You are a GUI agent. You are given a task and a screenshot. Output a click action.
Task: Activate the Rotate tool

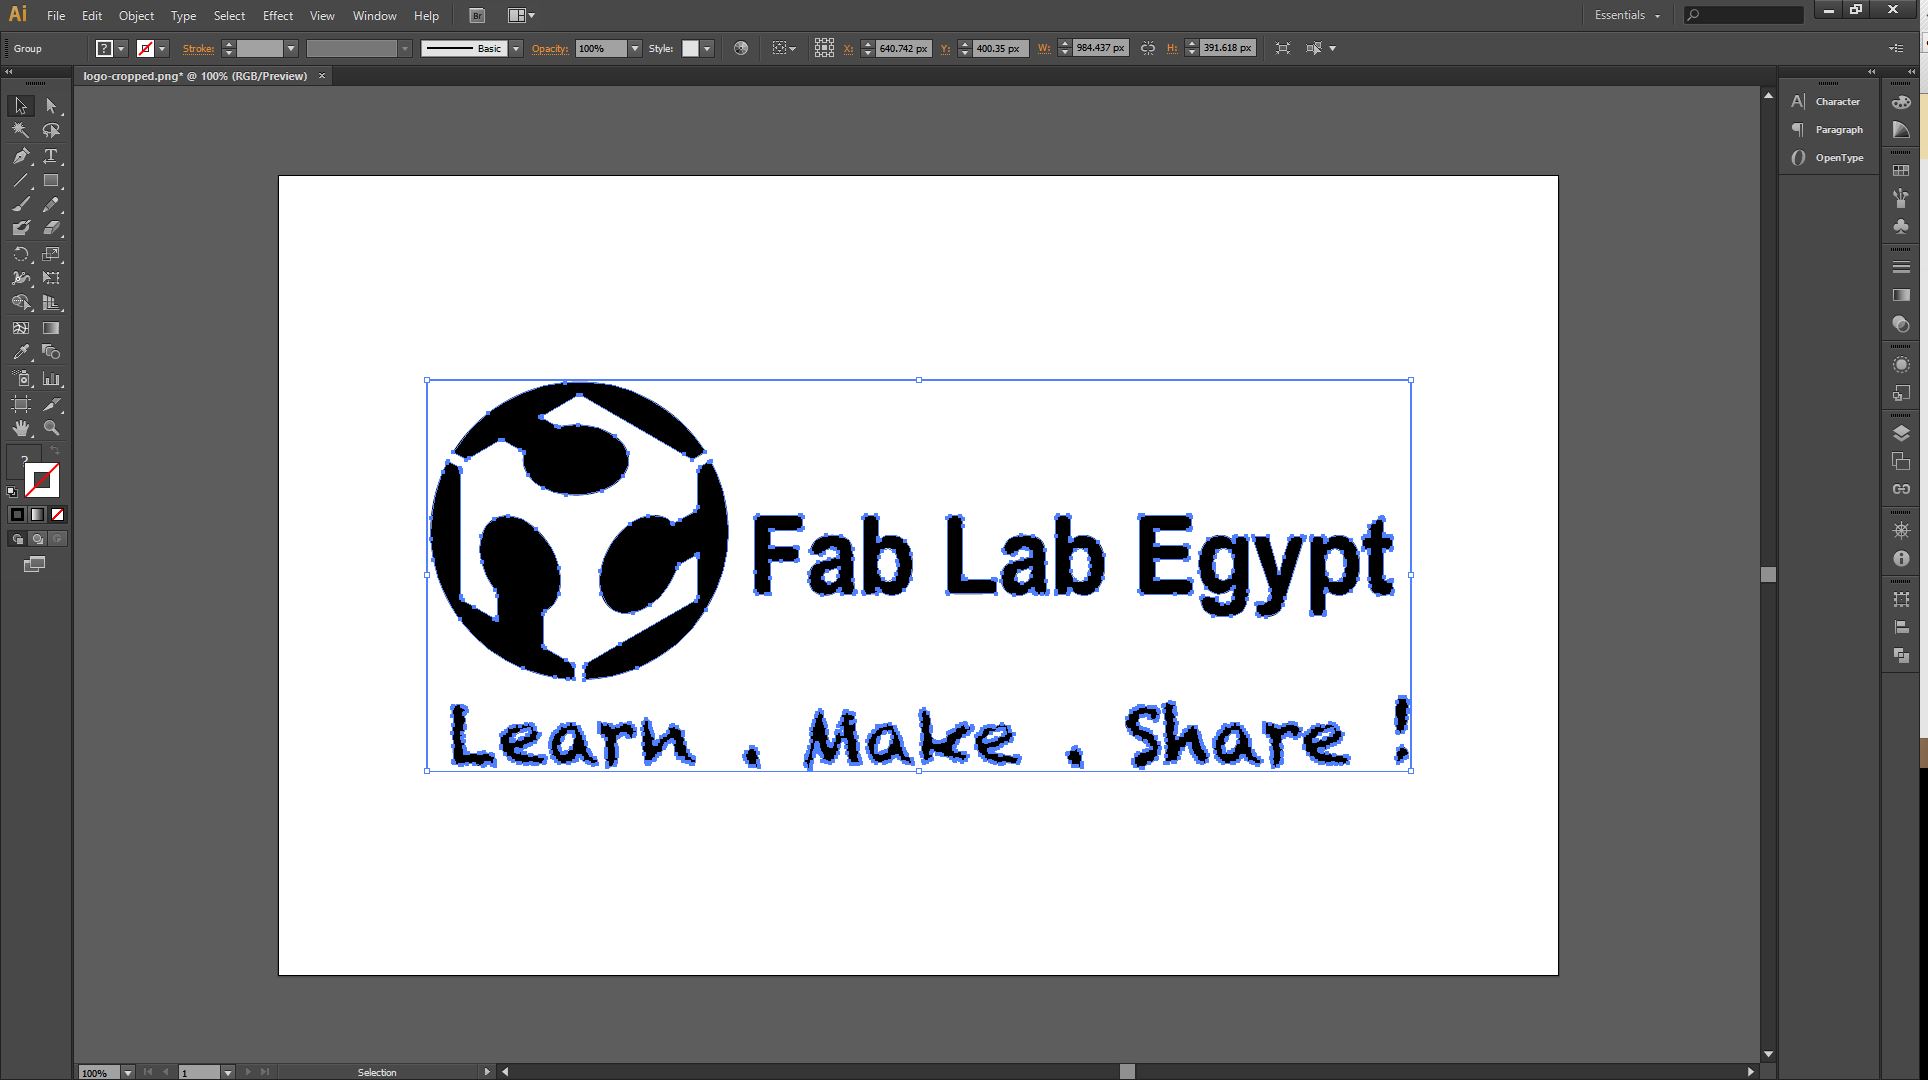tap(20, 254)
